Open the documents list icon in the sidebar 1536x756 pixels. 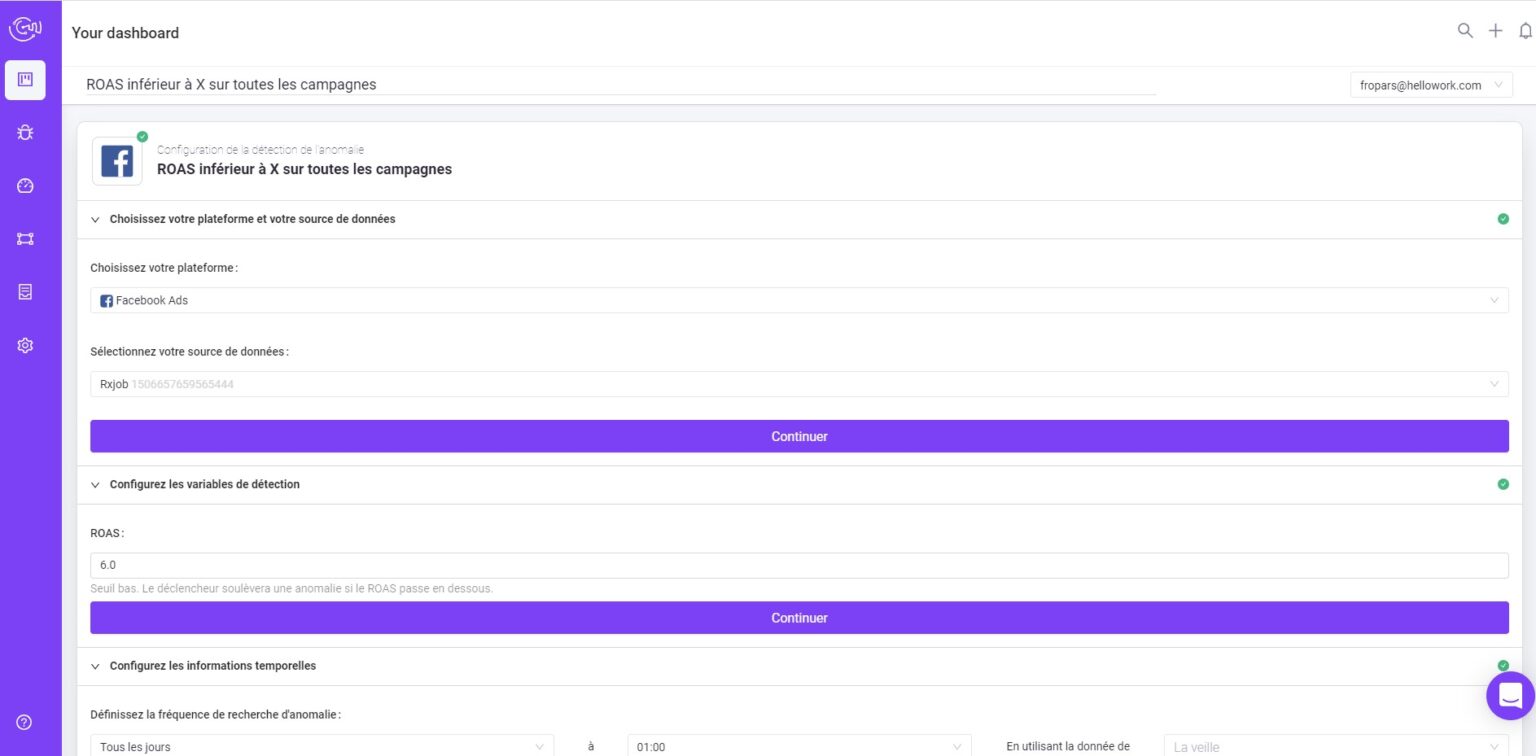[x=25, y=291]
